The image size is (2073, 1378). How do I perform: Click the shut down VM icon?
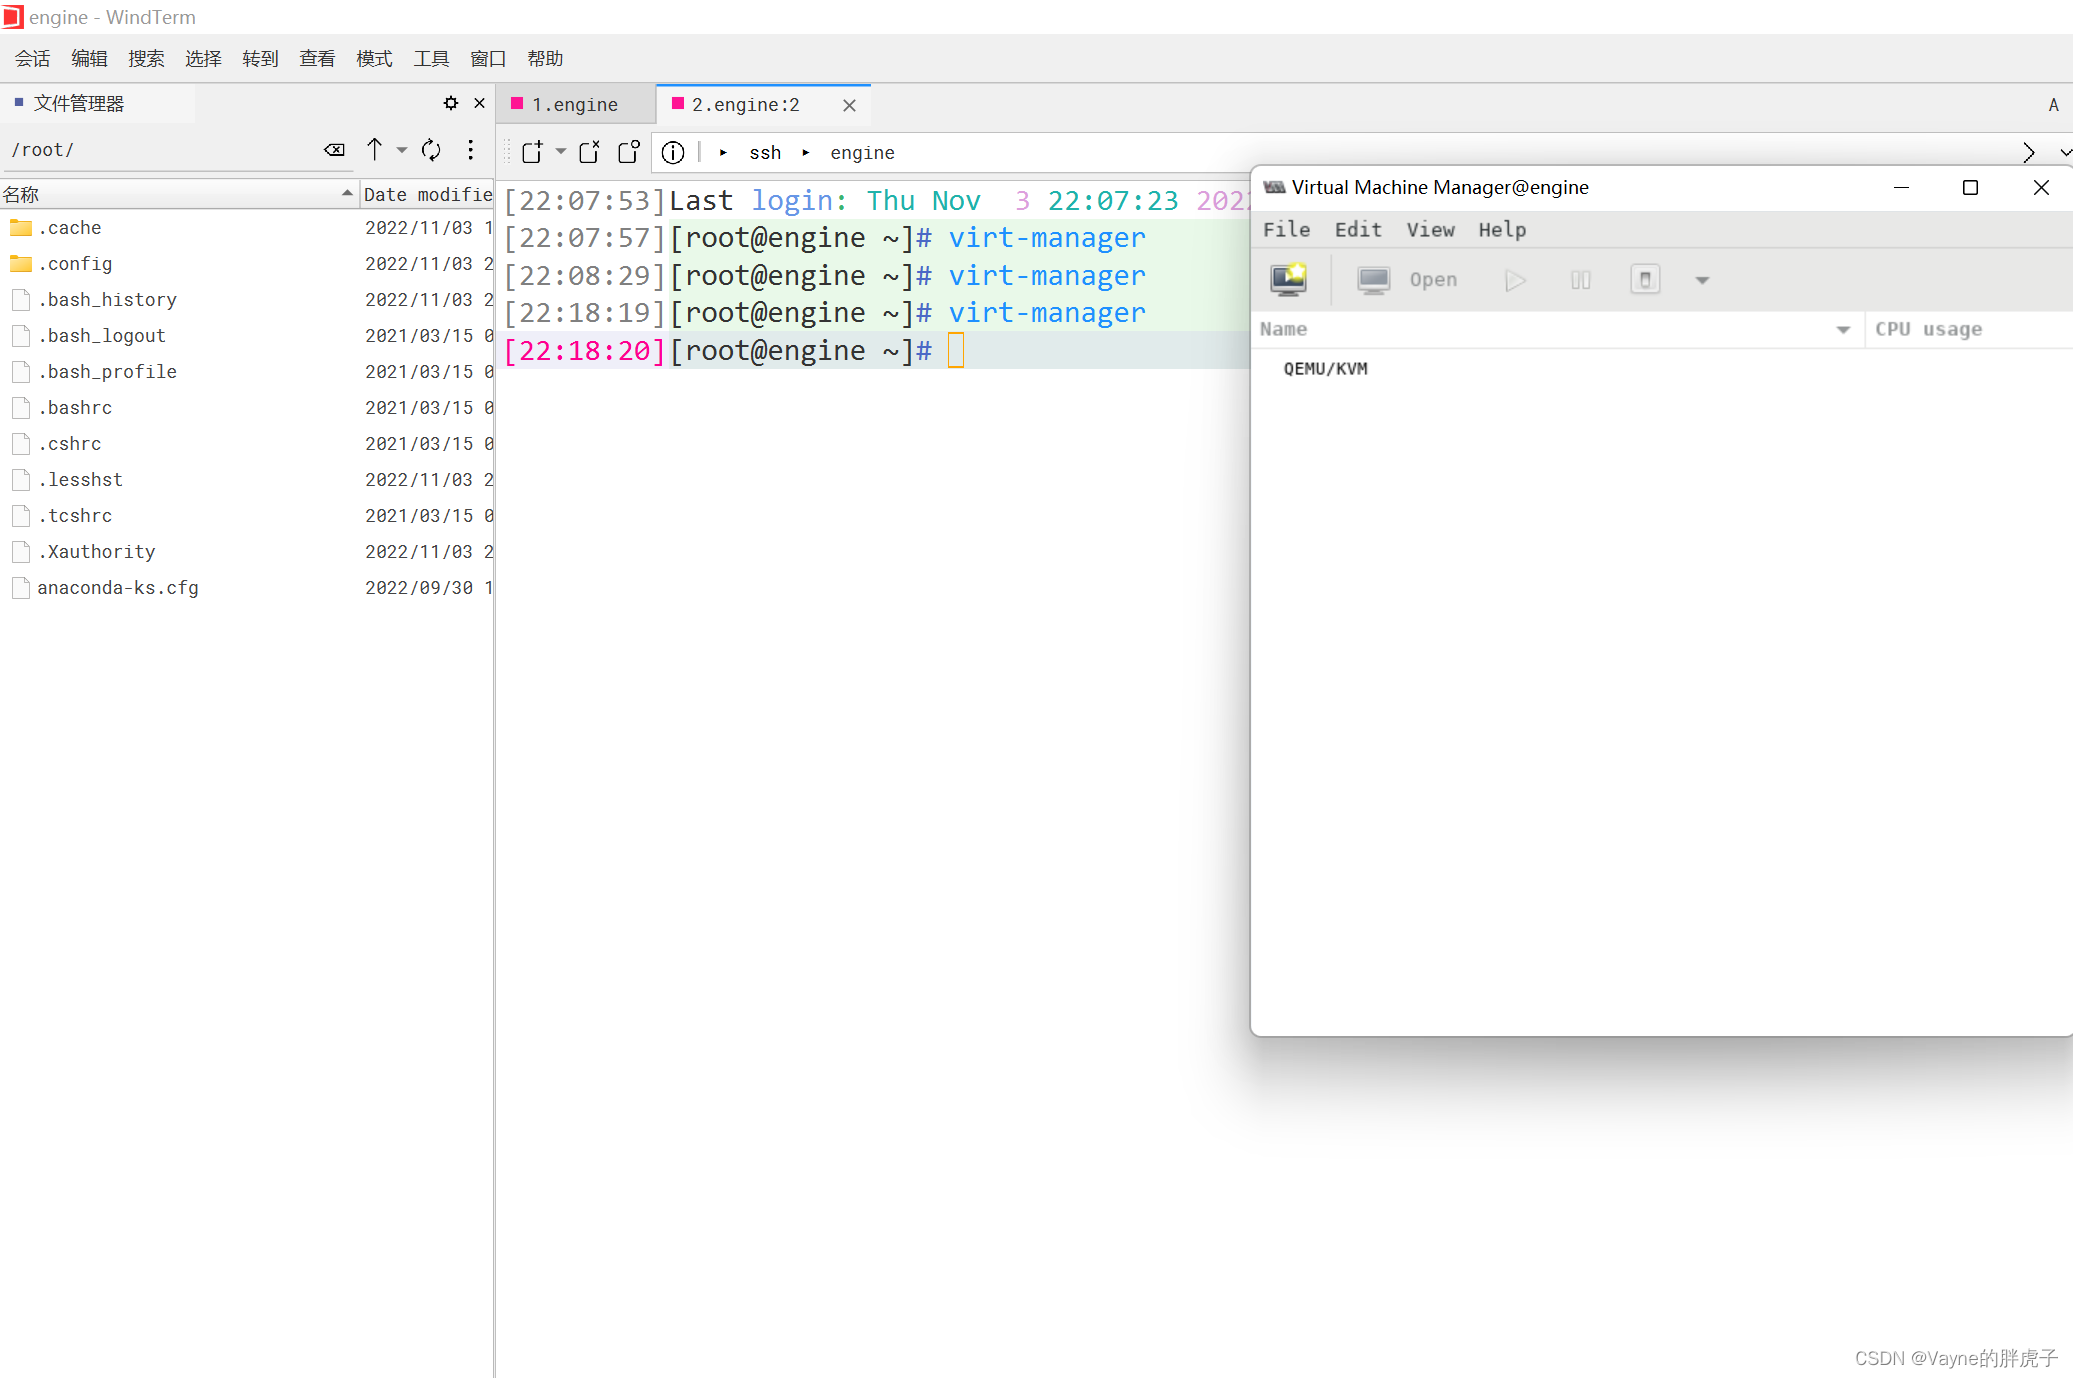pos(1645,280)
